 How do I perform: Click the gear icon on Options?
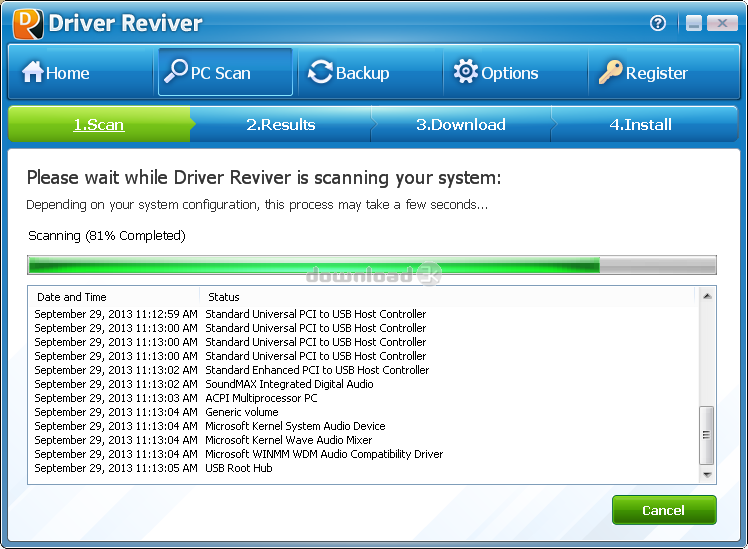(466, 72)
